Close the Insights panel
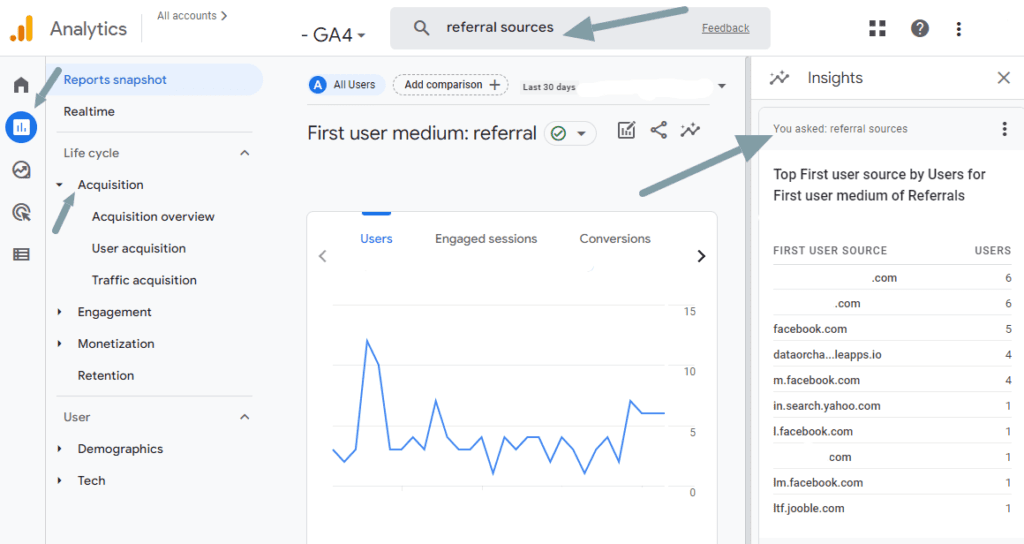Viewport: 1024px width, 544px height. tap(1004, 78)
